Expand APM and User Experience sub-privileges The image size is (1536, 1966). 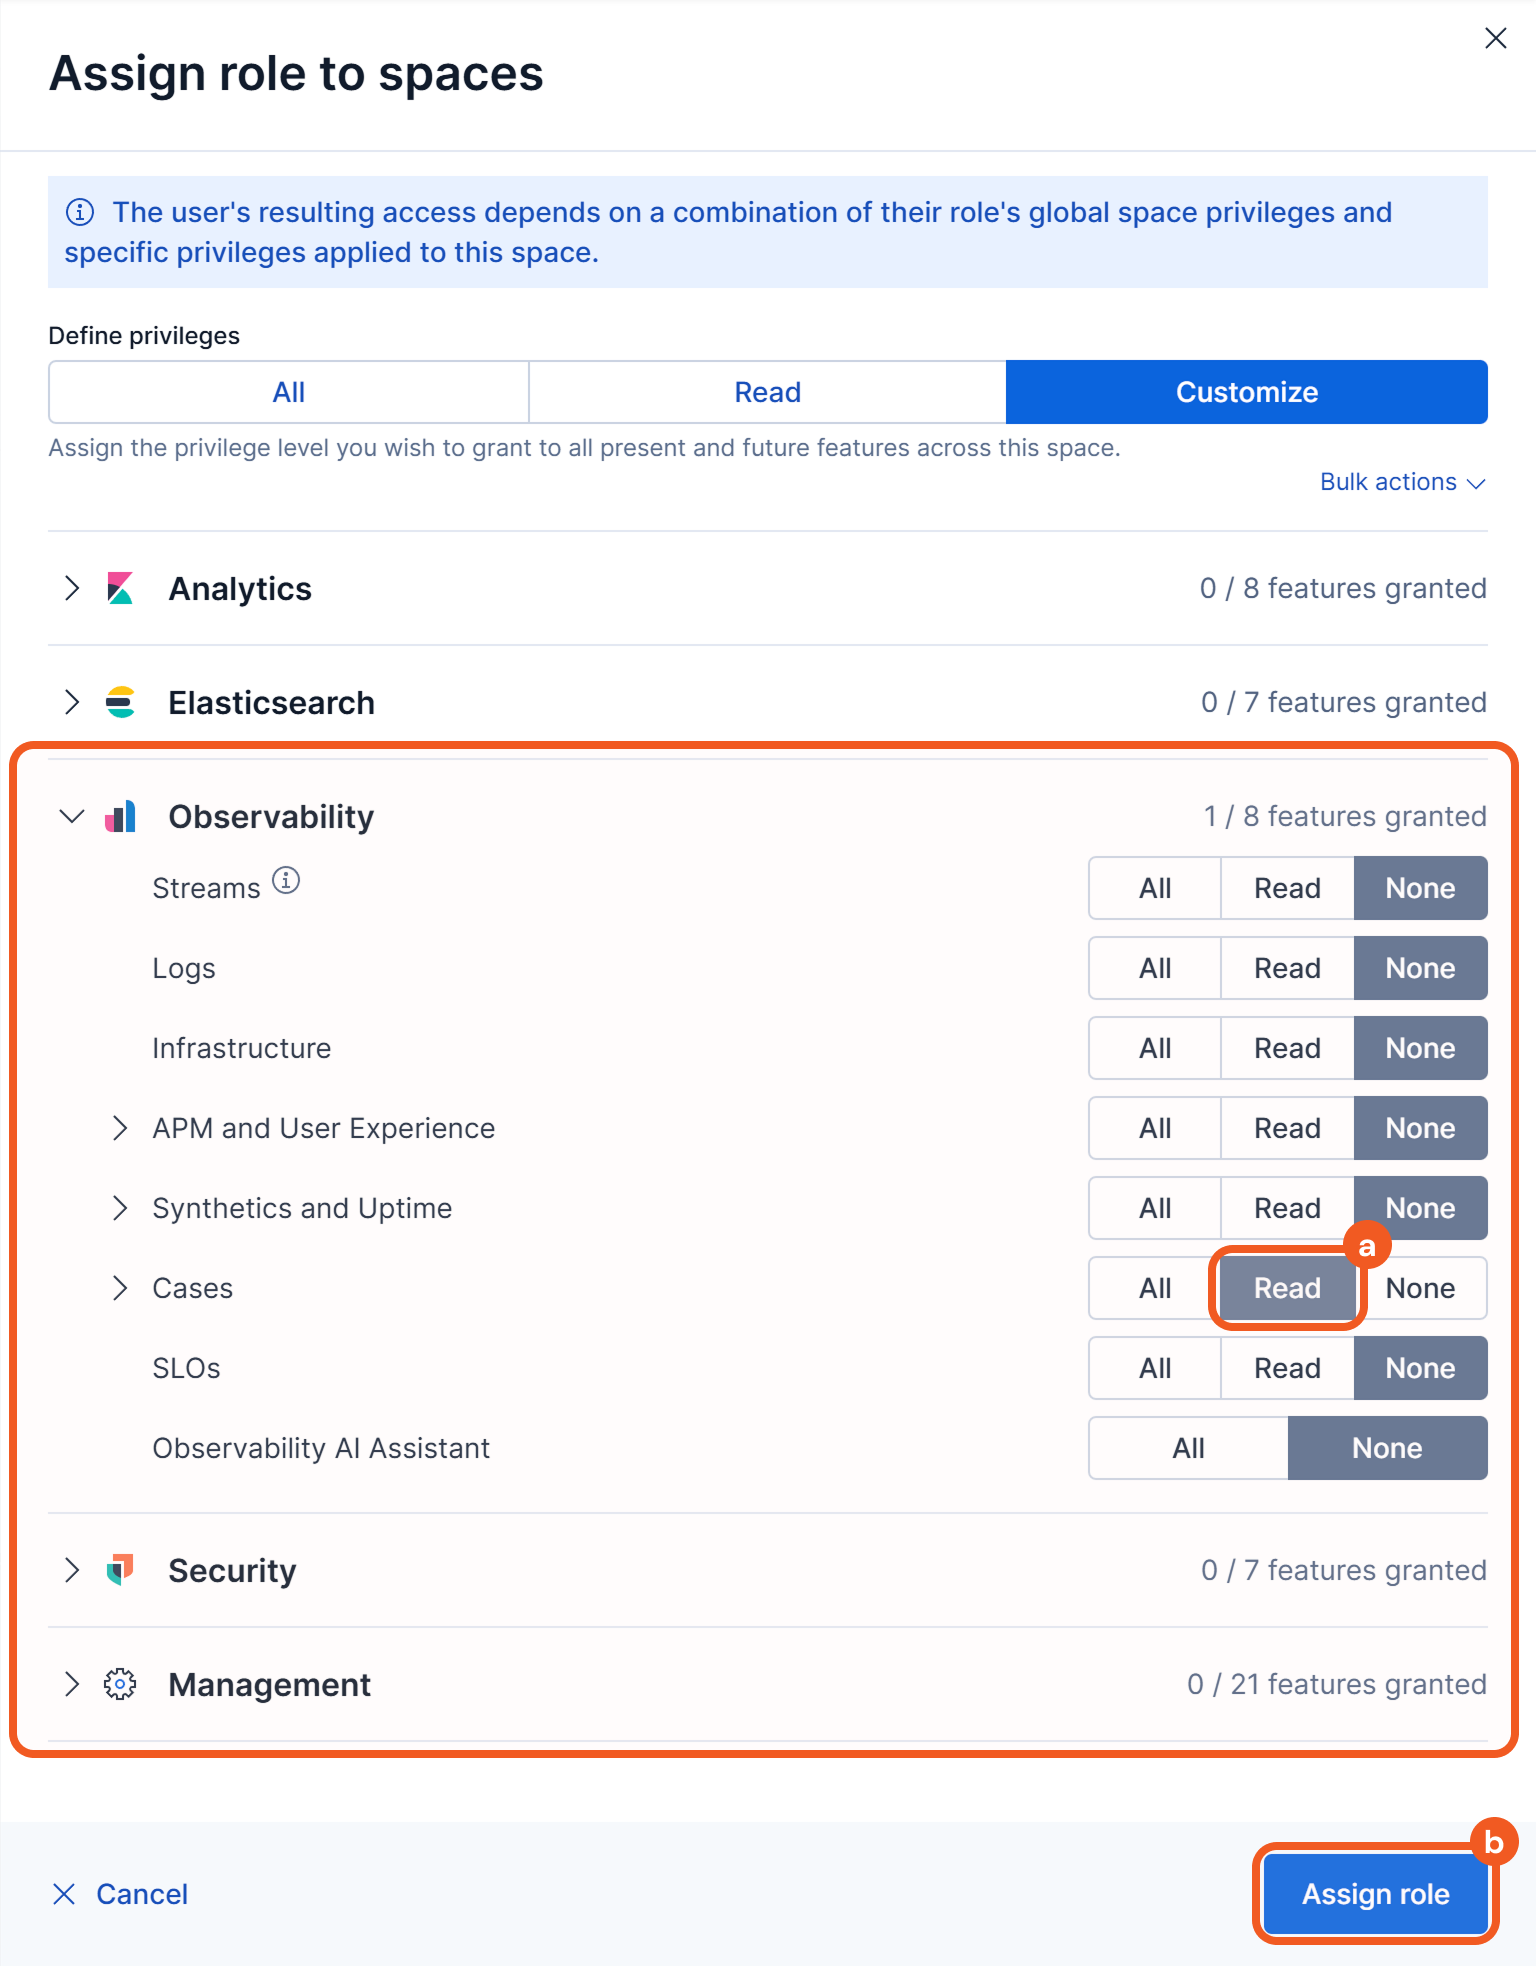pyautogui.click(x=120, y=1128)
